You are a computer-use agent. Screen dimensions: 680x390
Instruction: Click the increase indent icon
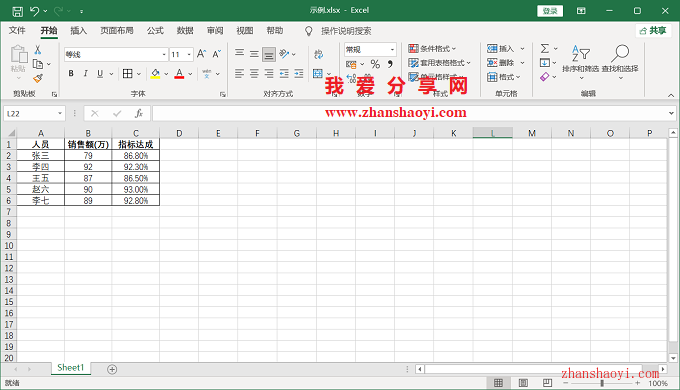coord(299,74)
